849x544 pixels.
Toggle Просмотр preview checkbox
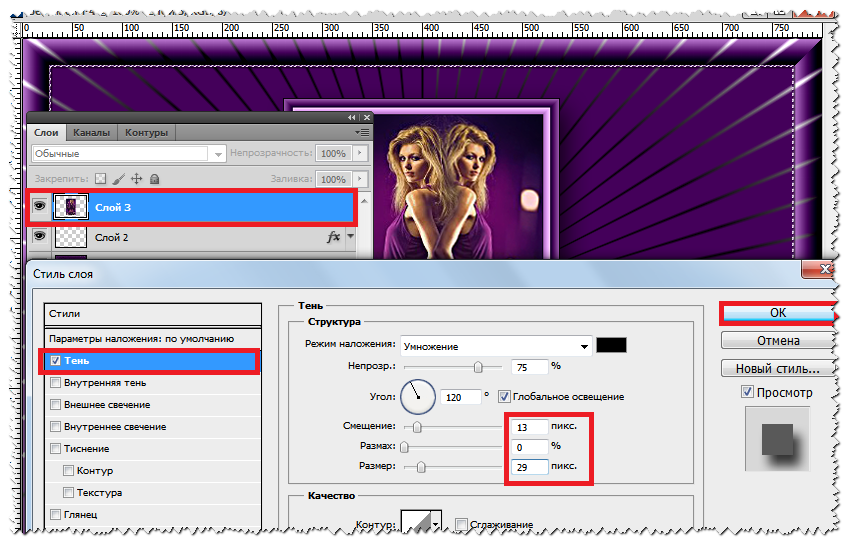(x=747, y=392)
